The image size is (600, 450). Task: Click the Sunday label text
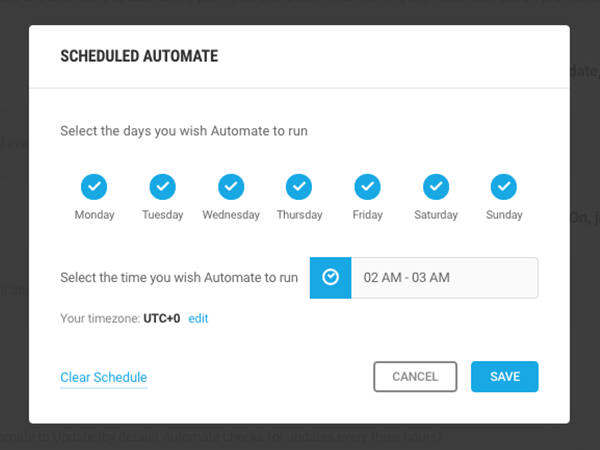click(x=504, y=215)
